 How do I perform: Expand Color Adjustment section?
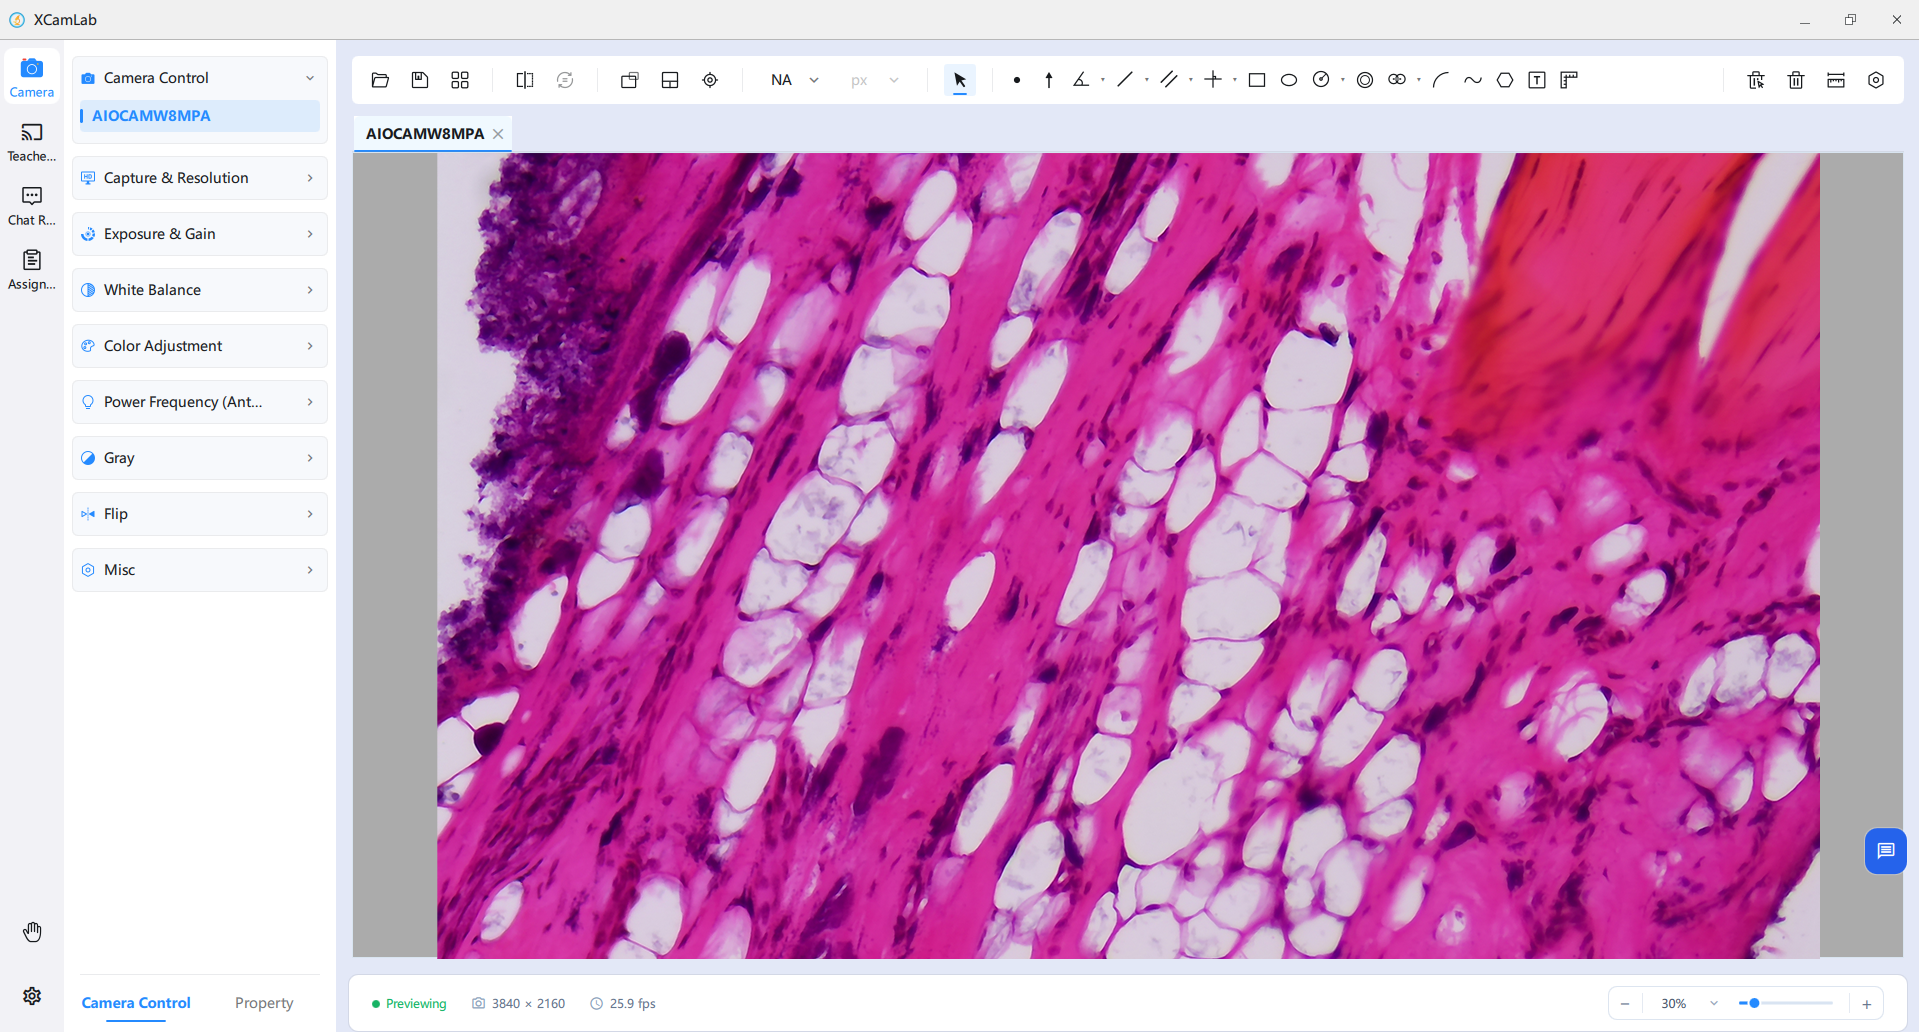(x=200, y=346)
